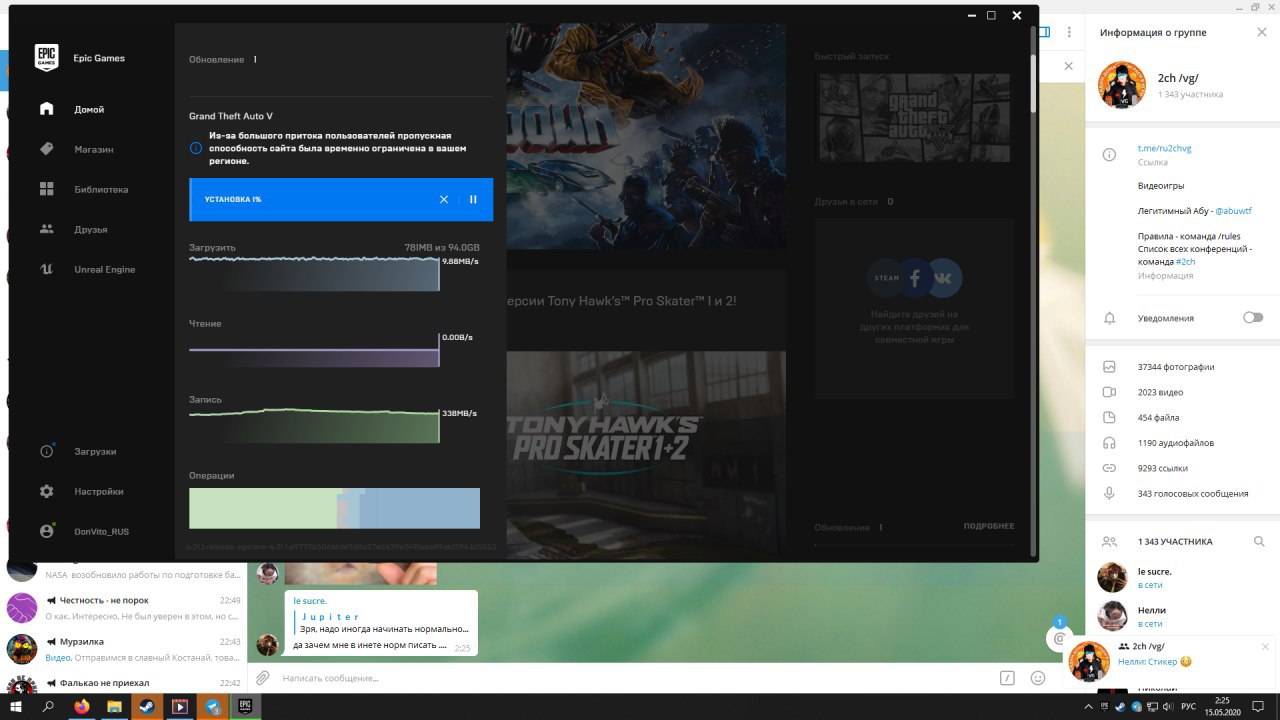
Task: Click the gear icon next to Настройки
Action: pos(46,491)
